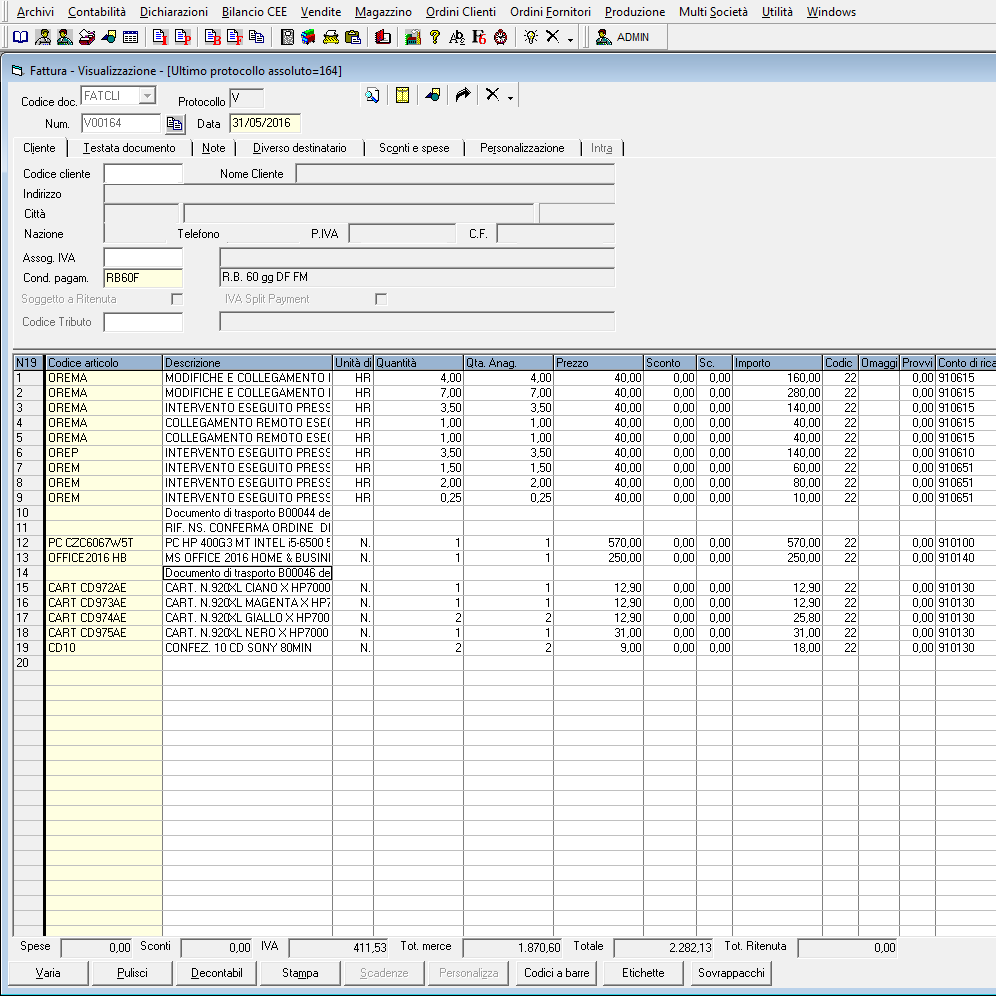The width and height of the screenshot is (996, 996).
Task: Click the Etichette button
Action: (x=643, y=972)
